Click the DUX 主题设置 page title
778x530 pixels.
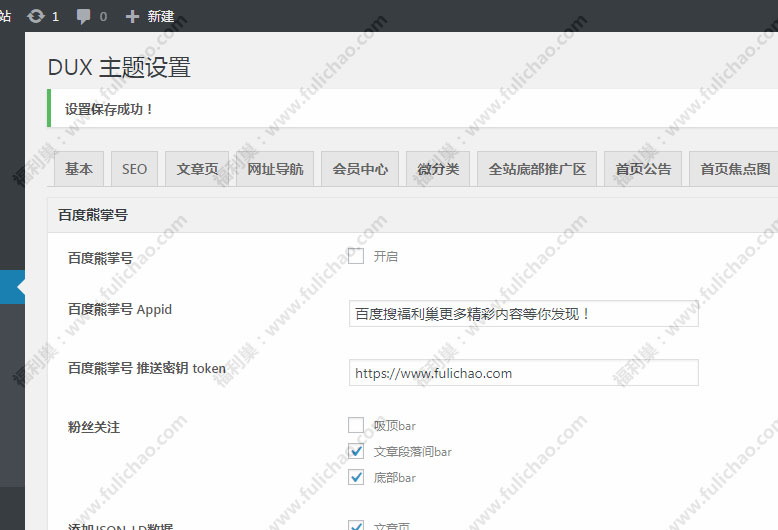pos(119,67)
